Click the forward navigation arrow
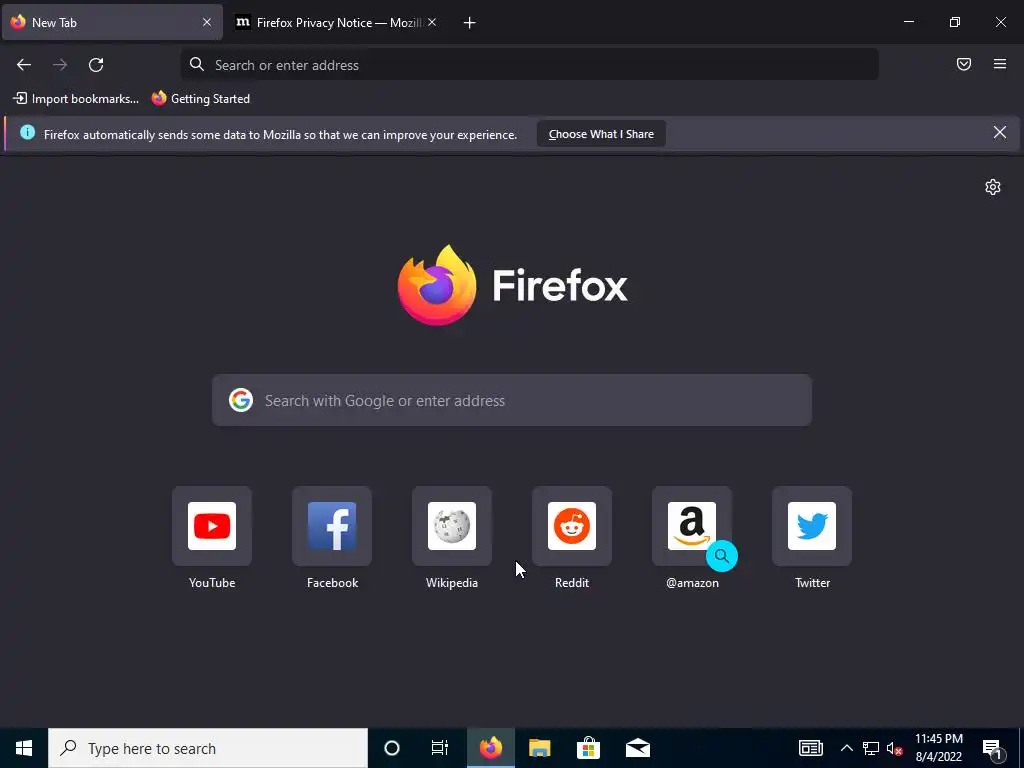 coord(60,65)
